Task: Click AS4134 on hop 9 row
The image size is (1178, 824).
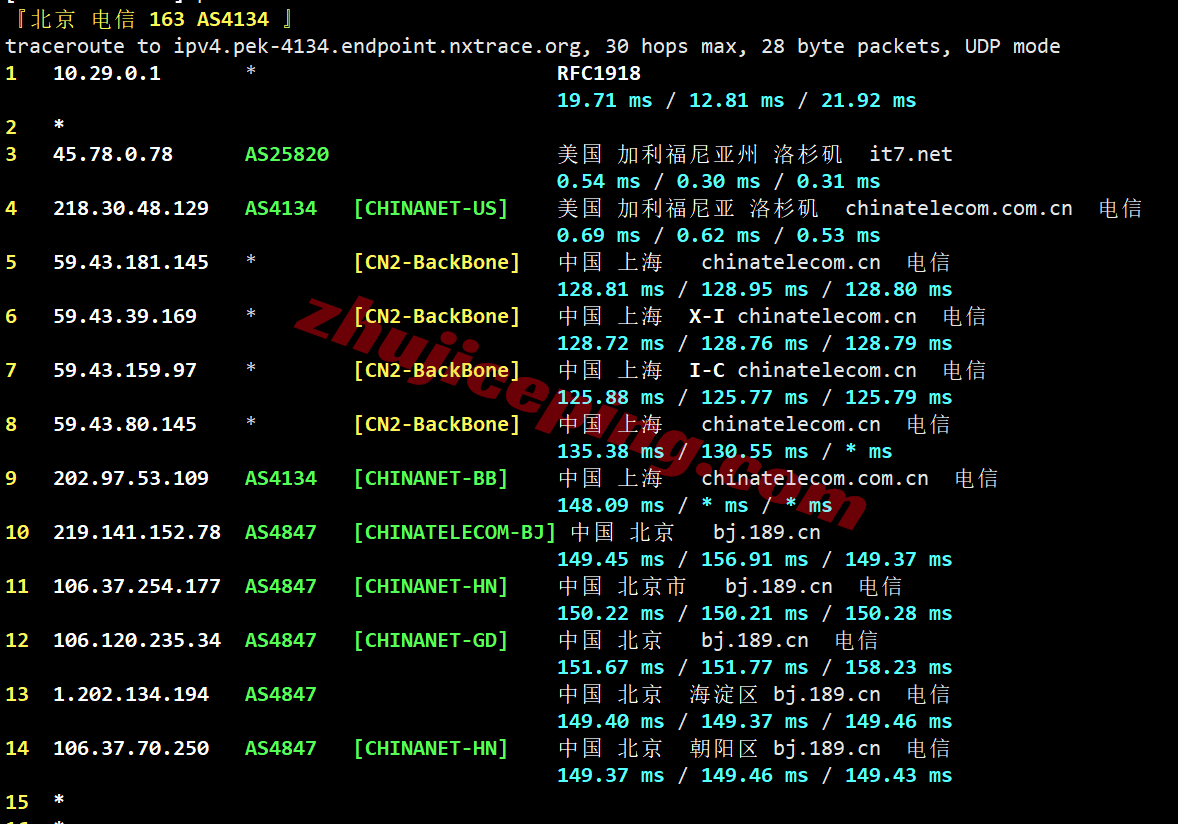Action: 281,479
